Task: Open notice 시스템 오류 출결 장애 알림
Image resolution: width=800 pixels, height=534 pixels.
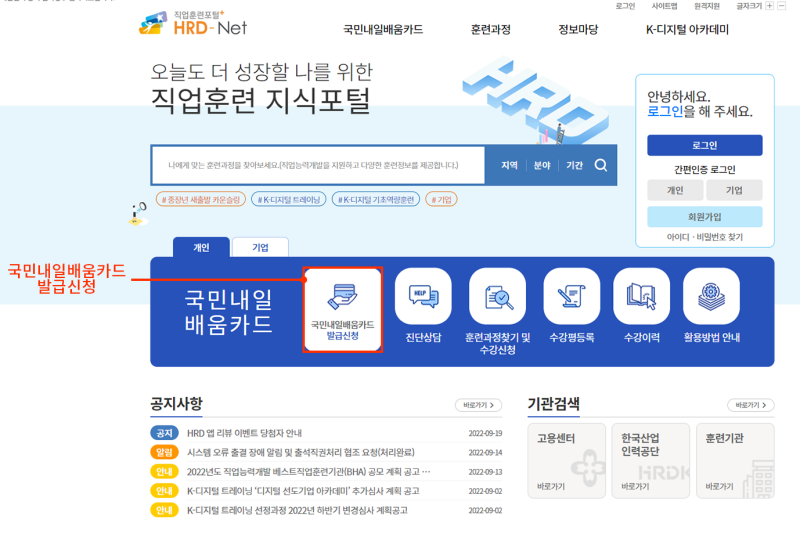Action: click(301, 452)
